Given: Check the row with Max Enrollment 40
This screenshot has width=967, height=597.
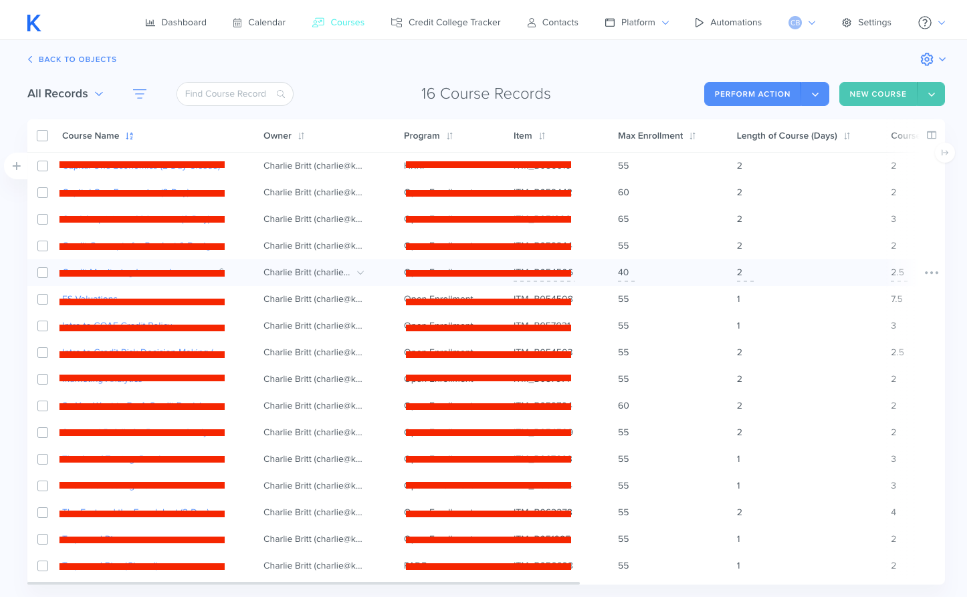Looking at the screenshot, I should [43, 273].
